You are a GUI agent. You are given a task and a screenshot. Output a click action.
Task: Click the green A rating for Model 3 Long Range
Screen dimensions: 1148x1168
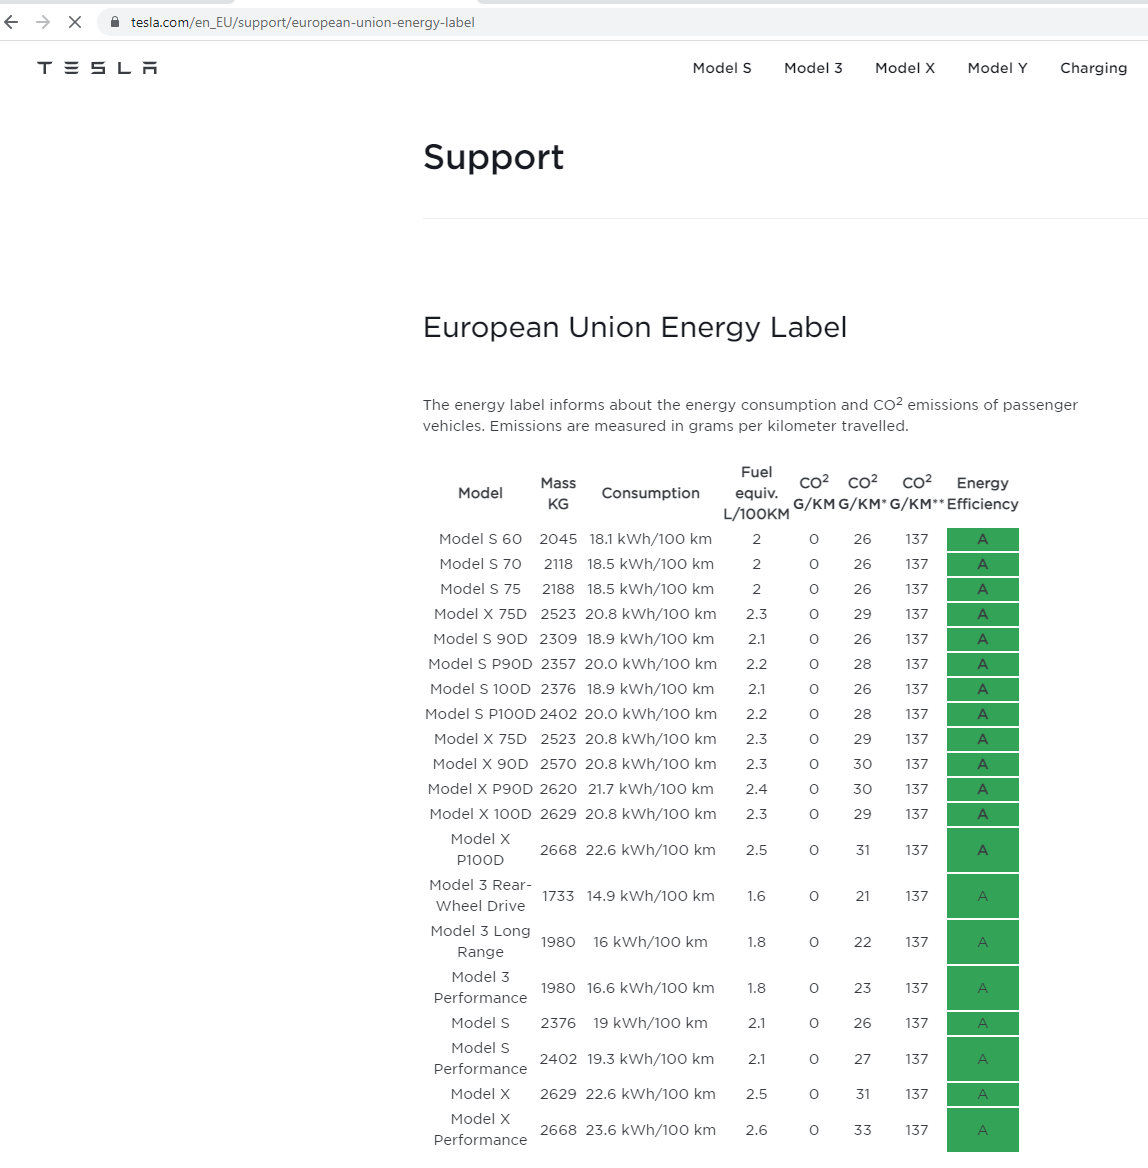tap(983, 942)
